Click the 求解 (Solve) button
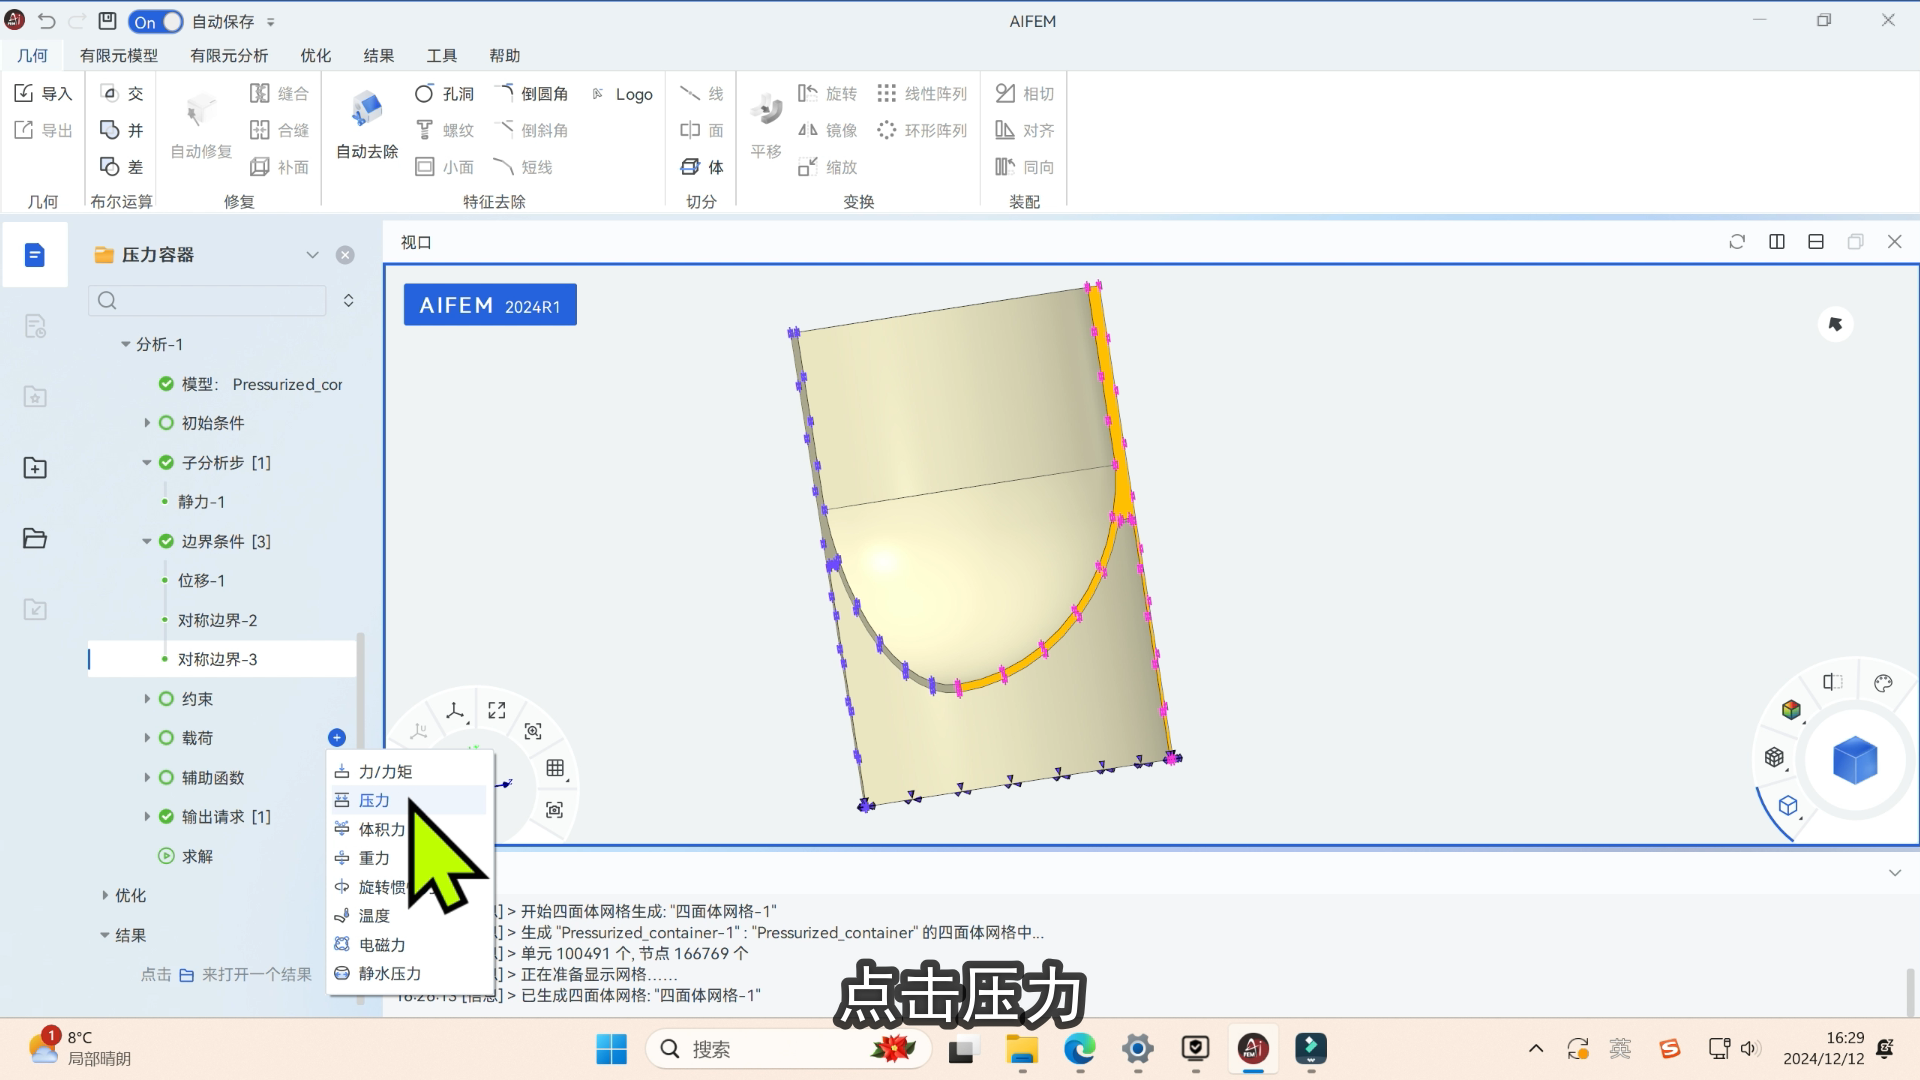 click(x=198, y=855)
